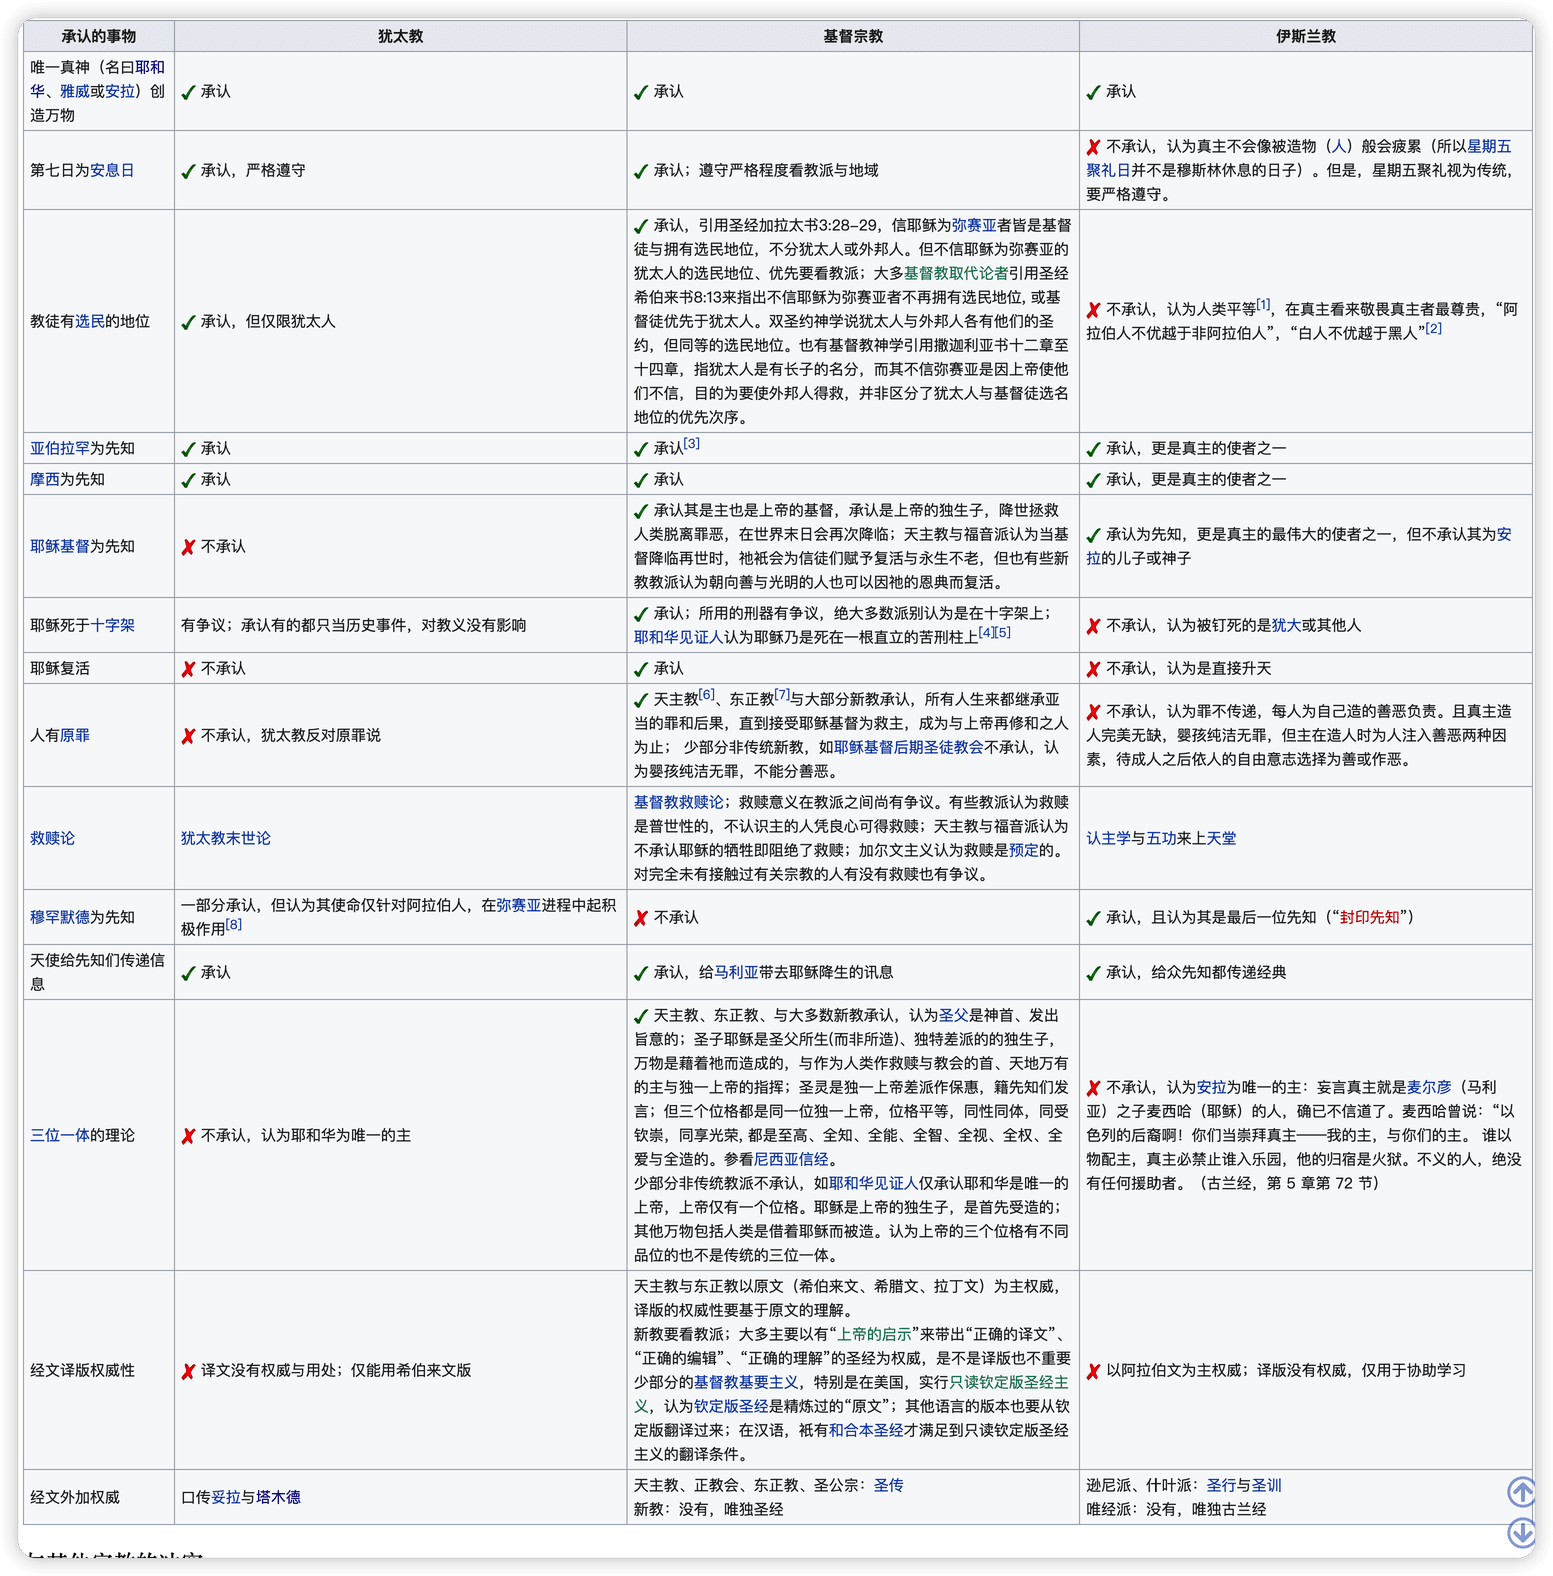Click the 天使给先知们传递信息 row label
The height and width of the screenshot is (1576, 1553).
(x=97, y=972)
